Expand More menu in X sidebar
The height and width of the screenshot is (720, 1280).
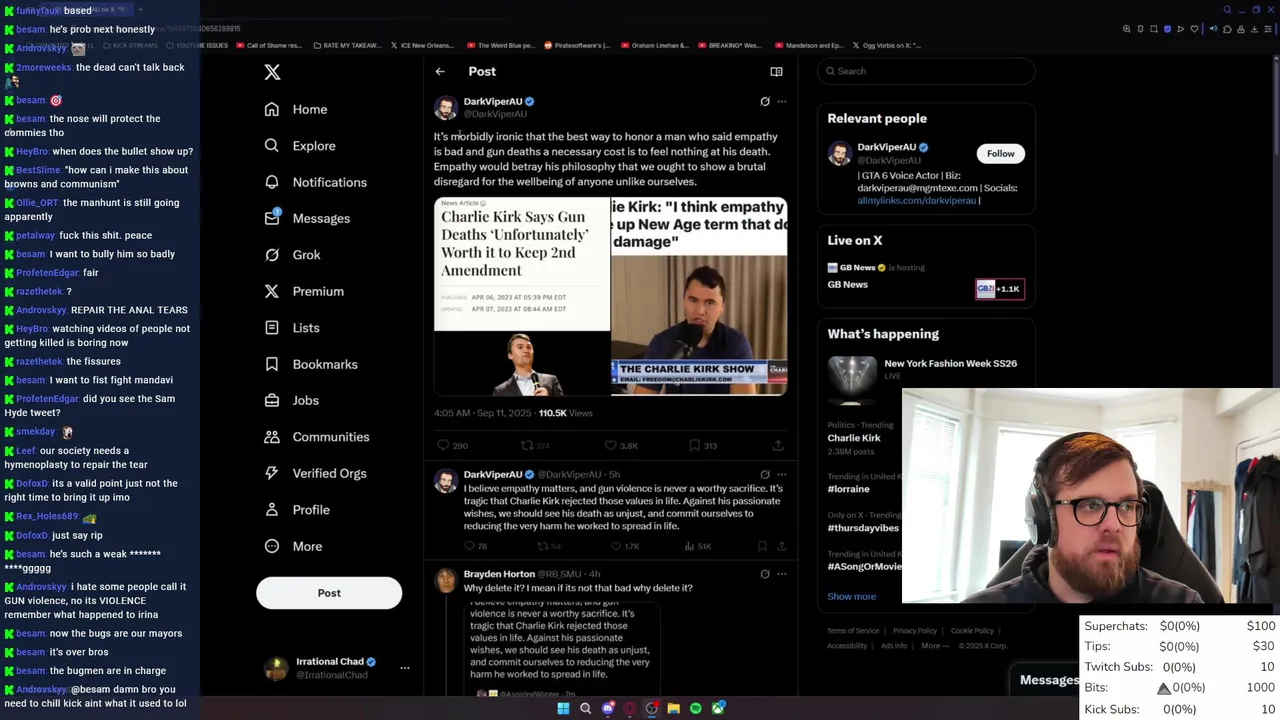point(294,547)
